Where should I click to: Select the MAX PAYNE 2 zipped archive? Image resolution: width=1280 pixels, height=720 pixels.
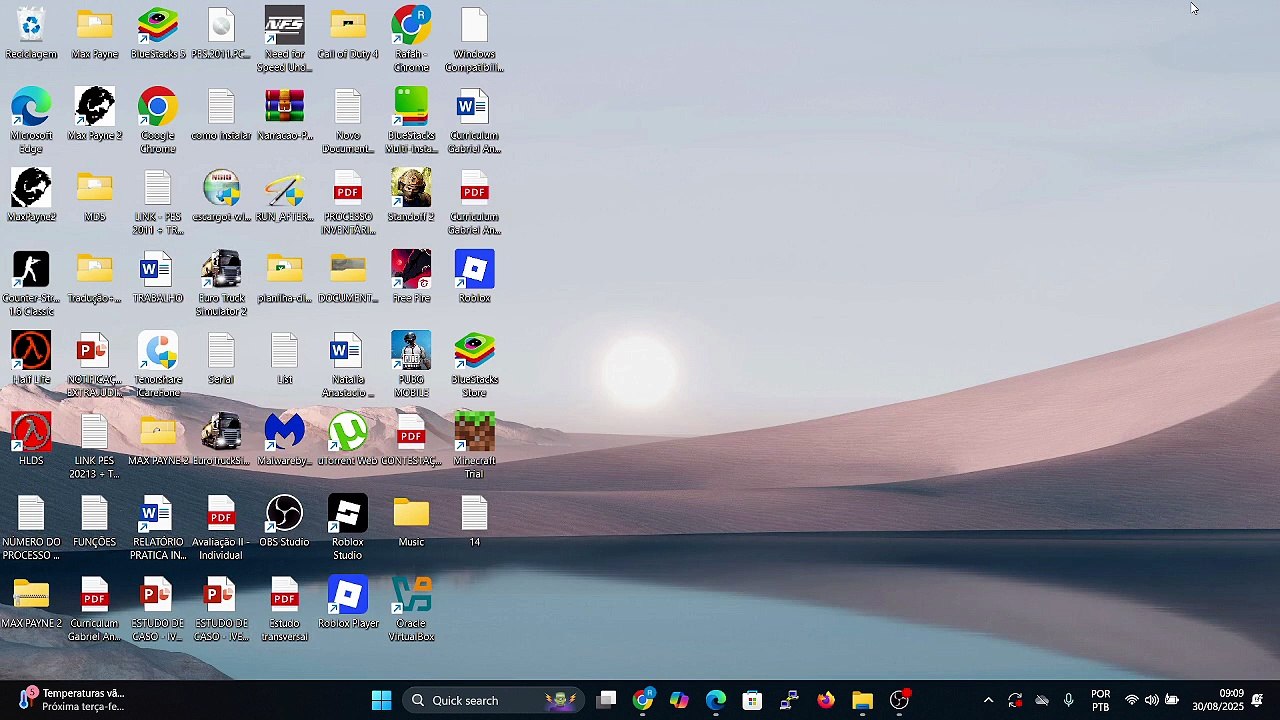(x=31, y=603)
